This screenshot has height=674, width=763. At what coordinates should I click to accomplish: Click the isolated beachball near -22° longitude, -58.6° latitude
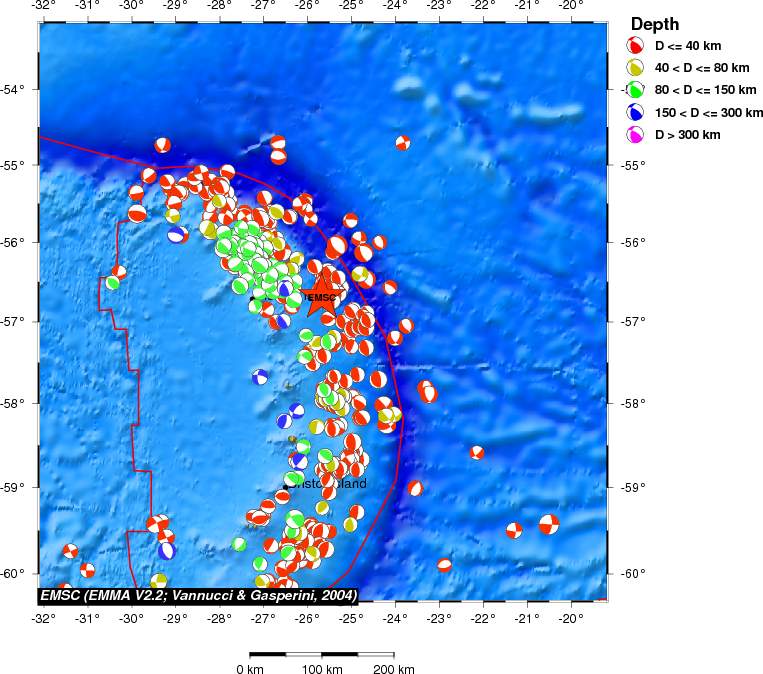pos(477,452)
